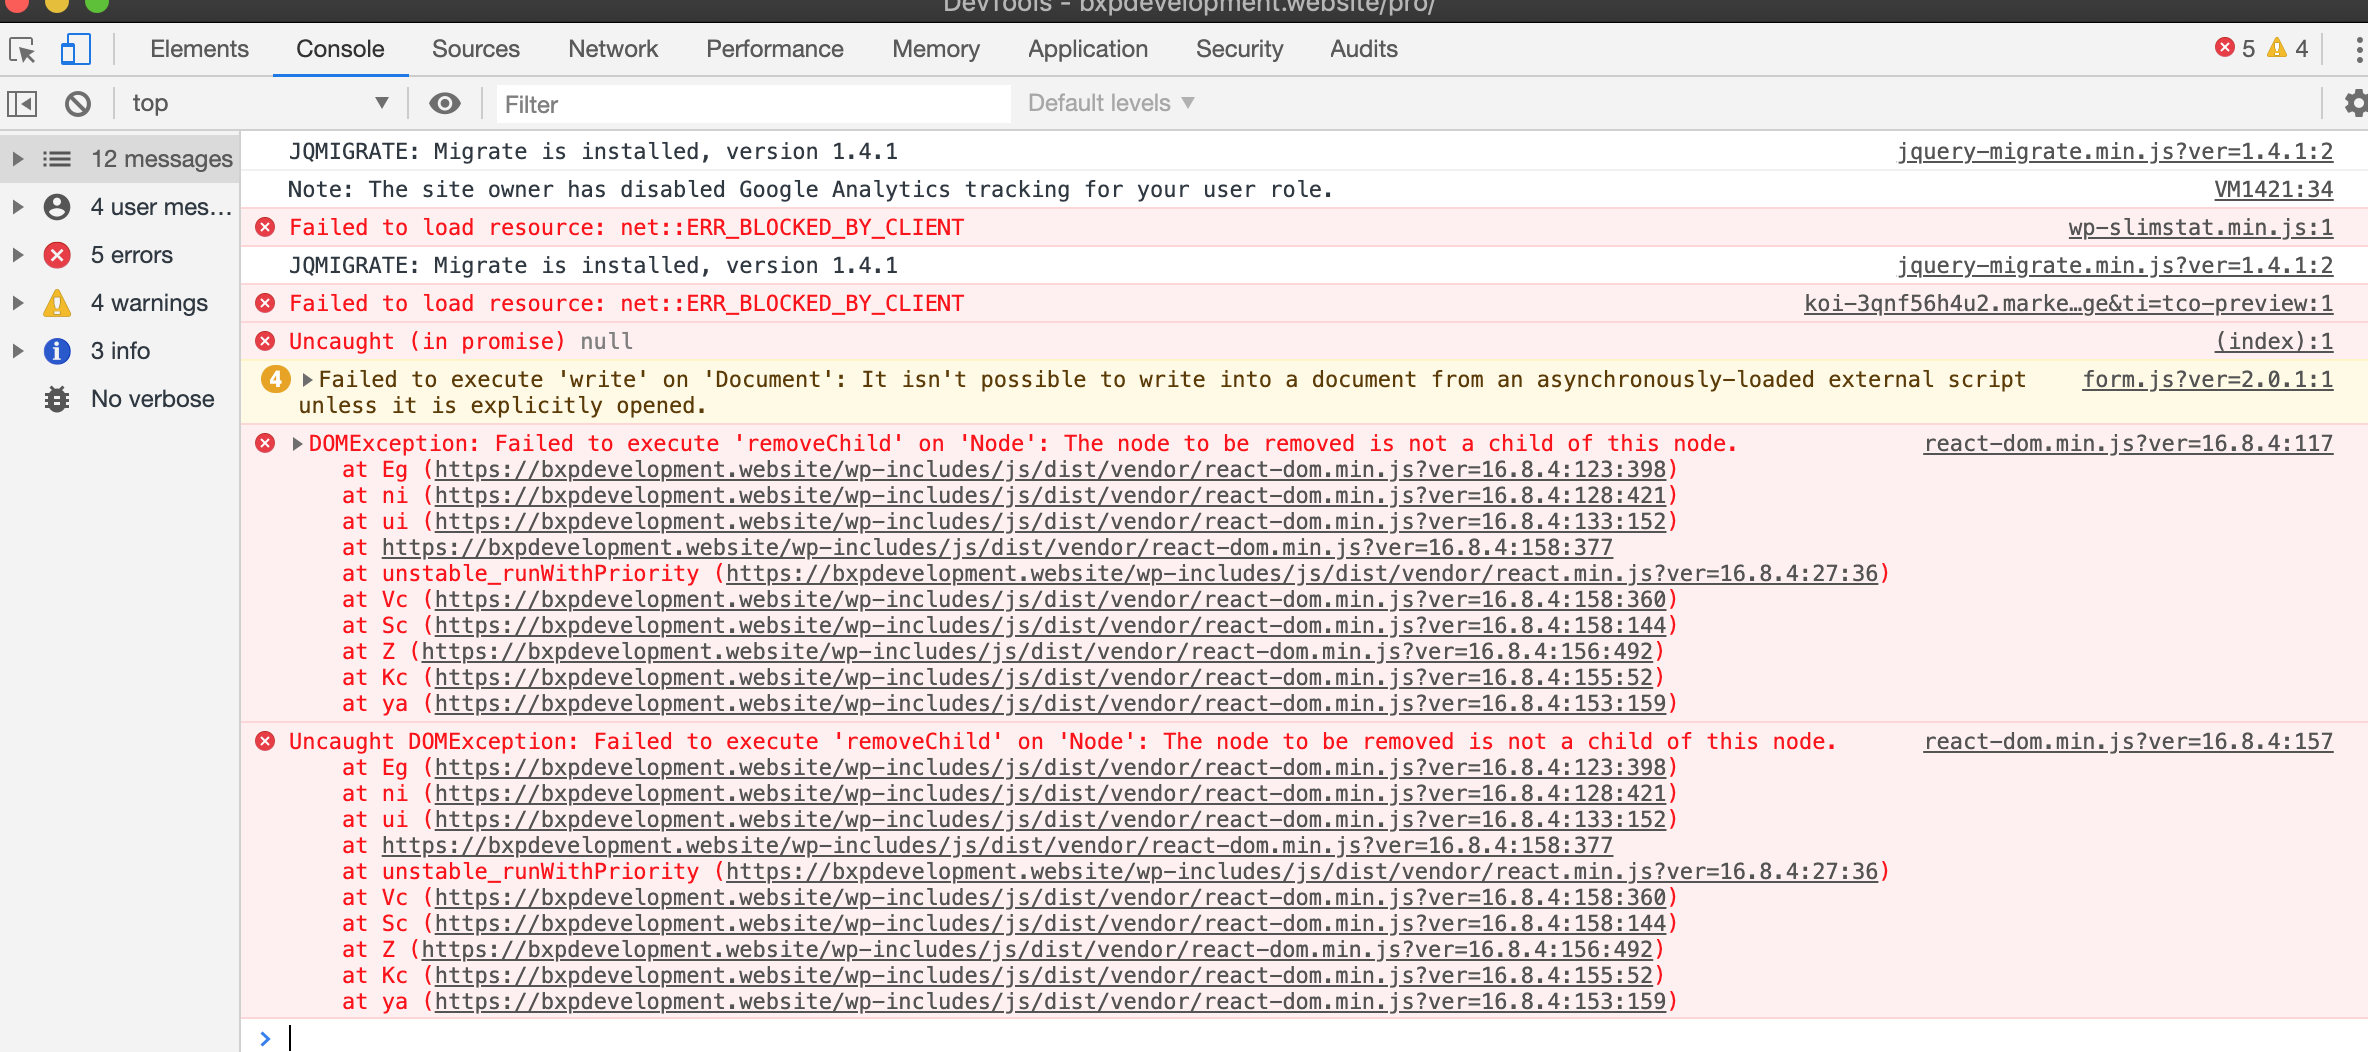Click the console Filter input field
Screen dimensions: 2368x1052
[x=752, y=104]
